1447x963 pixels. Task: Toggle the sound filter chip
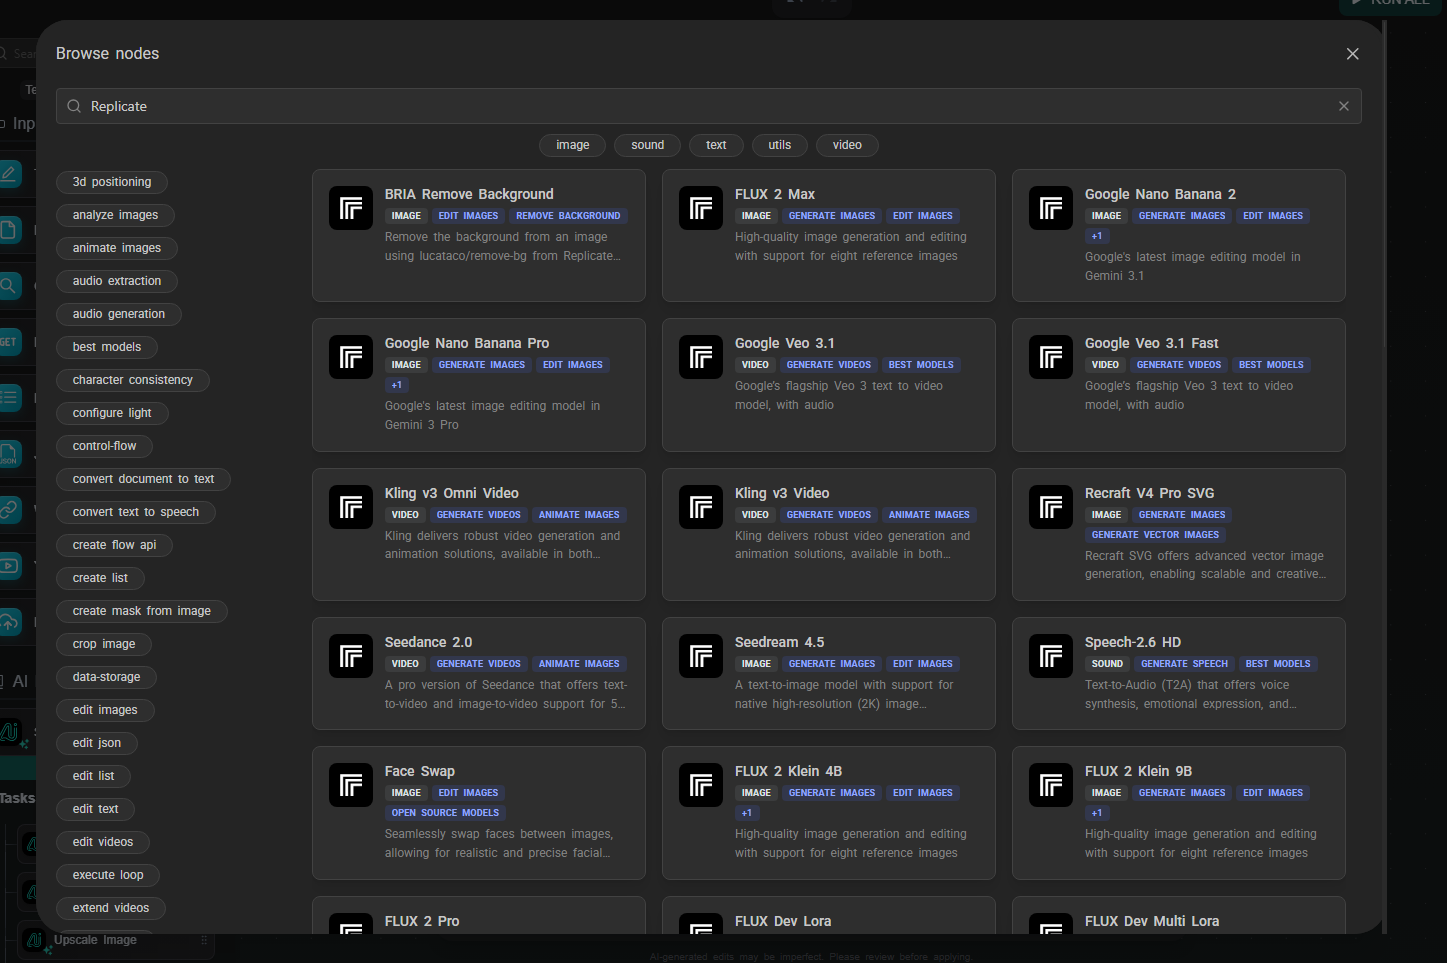pyautogui.click(x=647, y=145)
